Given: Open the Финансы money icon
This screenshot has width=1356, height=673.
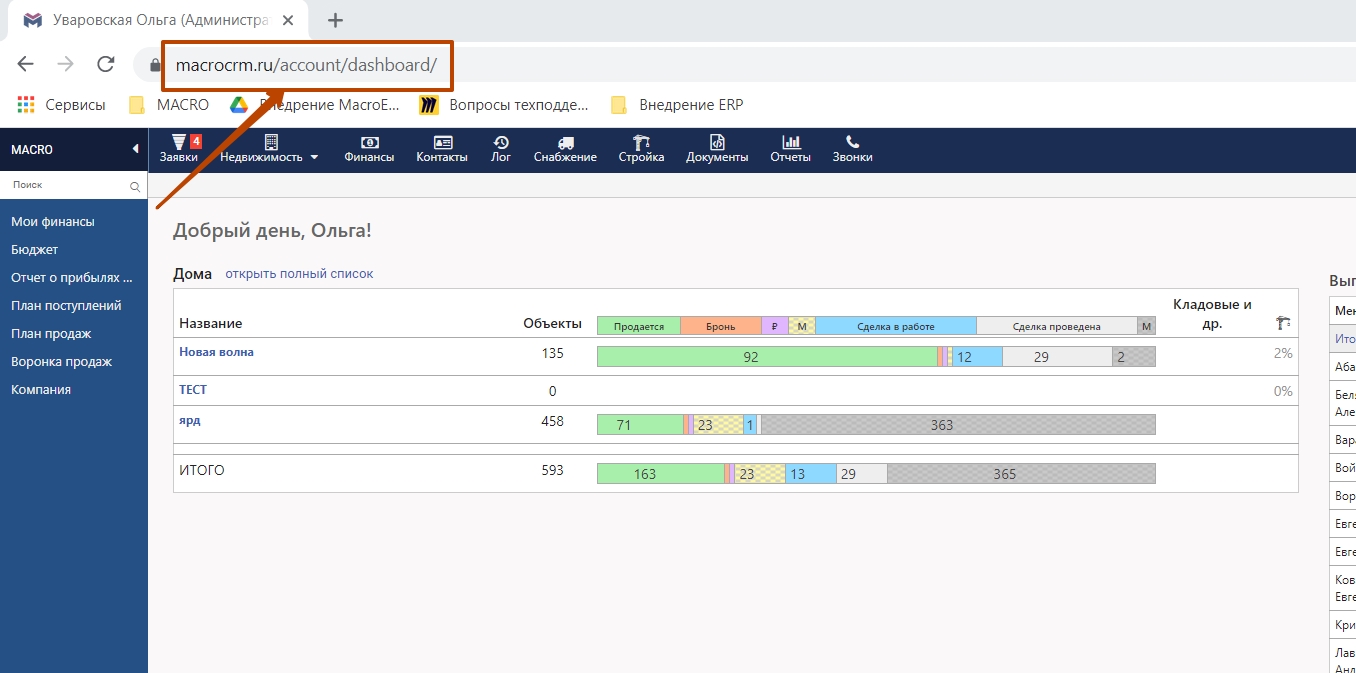Looking at the screenshot, I should [369, 142].
